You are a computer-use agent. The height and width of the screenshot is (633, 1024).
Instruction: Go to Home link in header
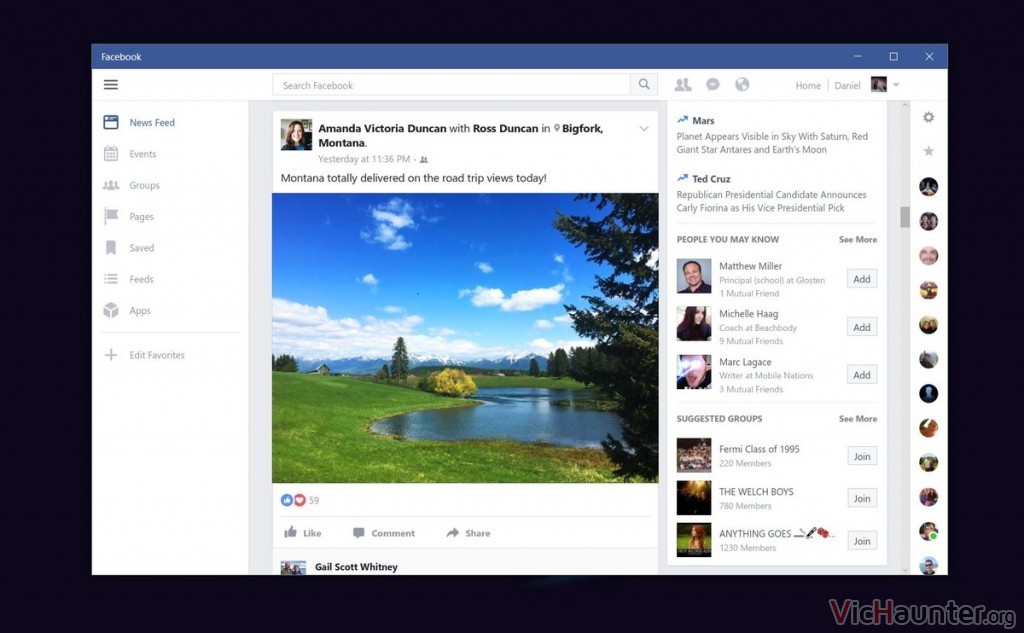(808, 86)
